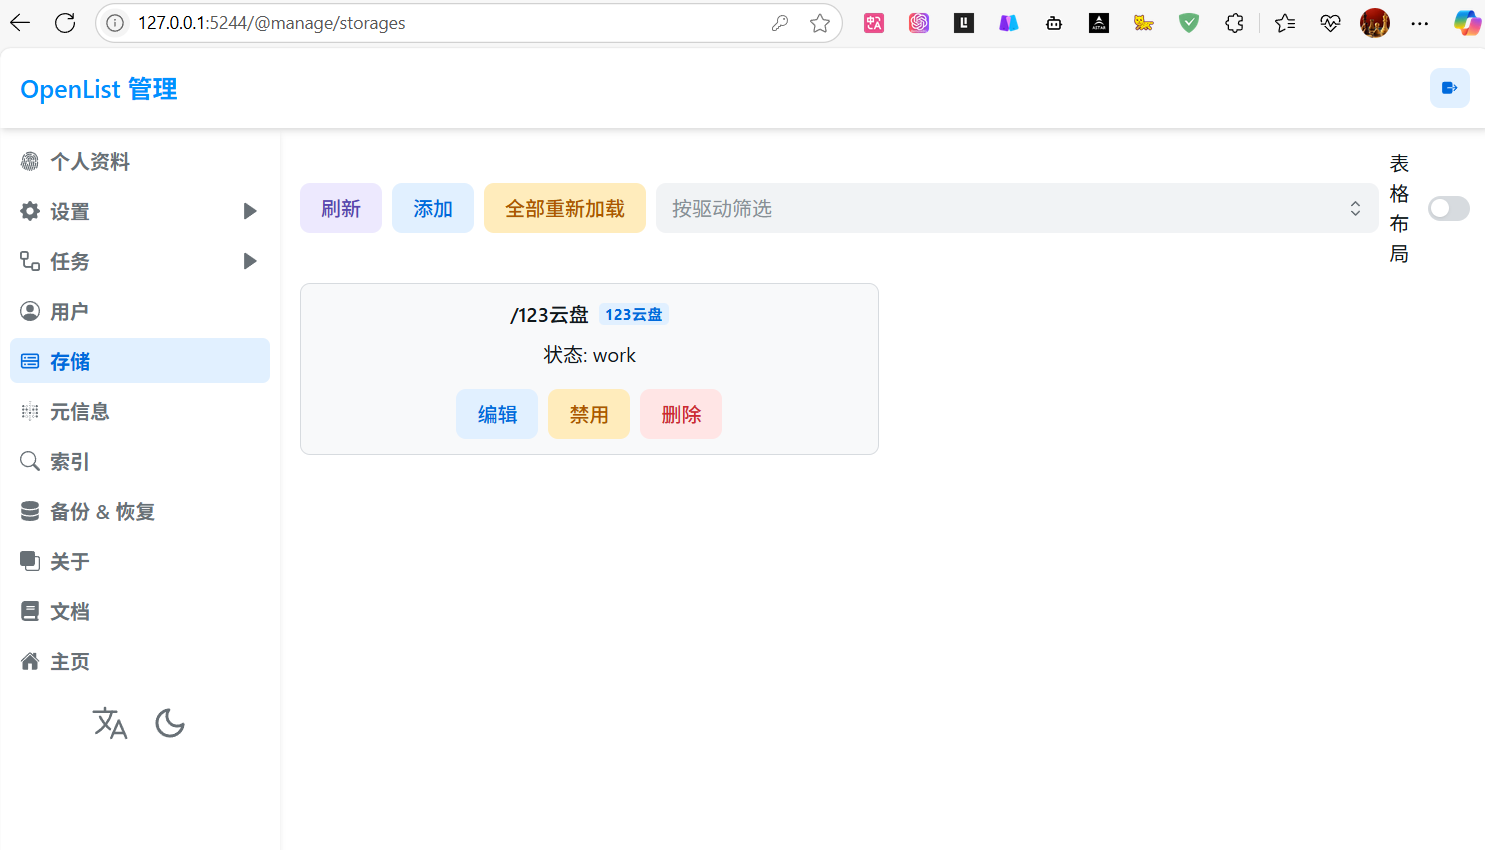
Task: Bookmark this page with the star icon
Action: pos(820,23)
